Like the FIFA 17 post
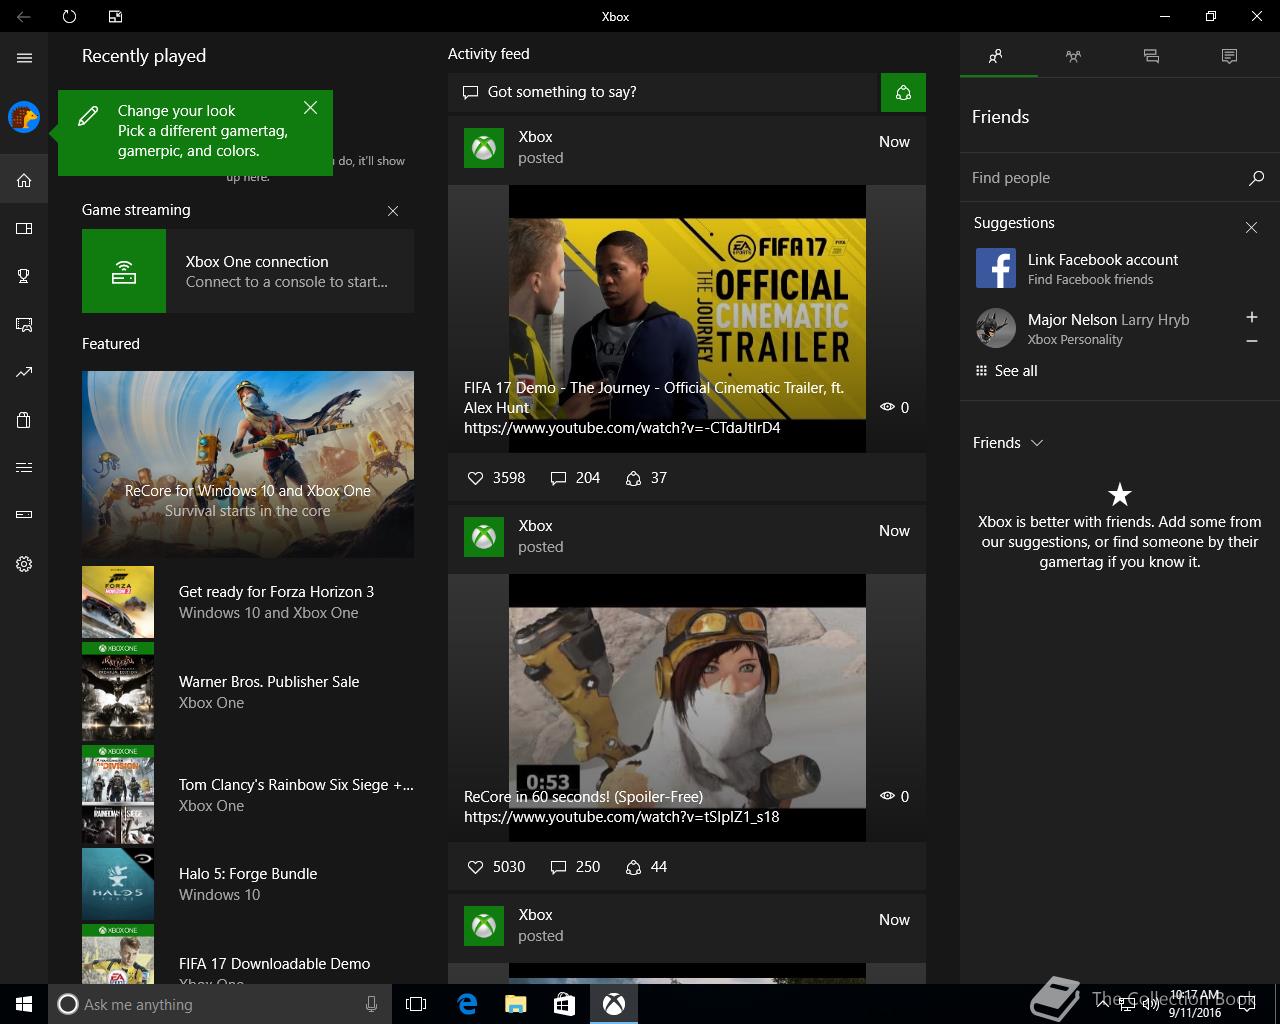 (x=496, y=478)
